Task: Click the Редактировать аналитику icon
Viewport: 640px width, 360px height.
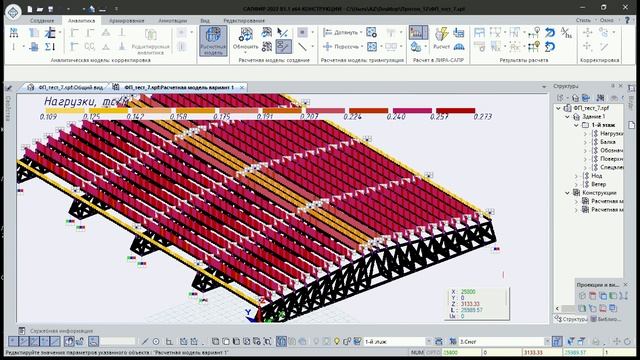Action: [151, 35]
